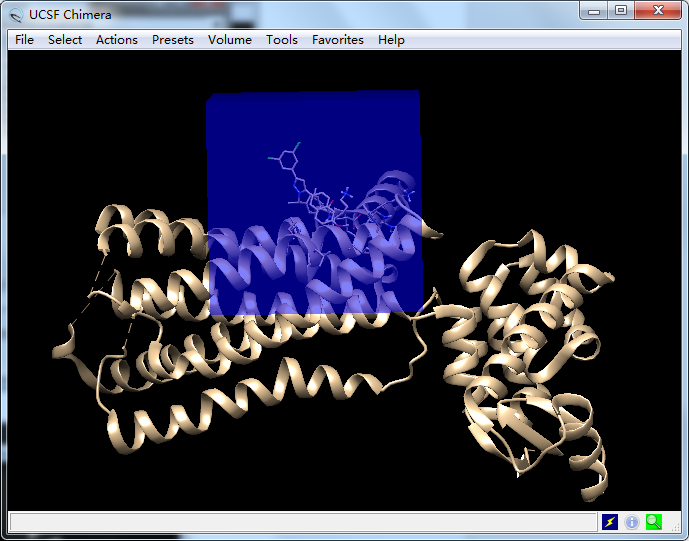
Task: Open the Help menu
Action: (392, 40)
